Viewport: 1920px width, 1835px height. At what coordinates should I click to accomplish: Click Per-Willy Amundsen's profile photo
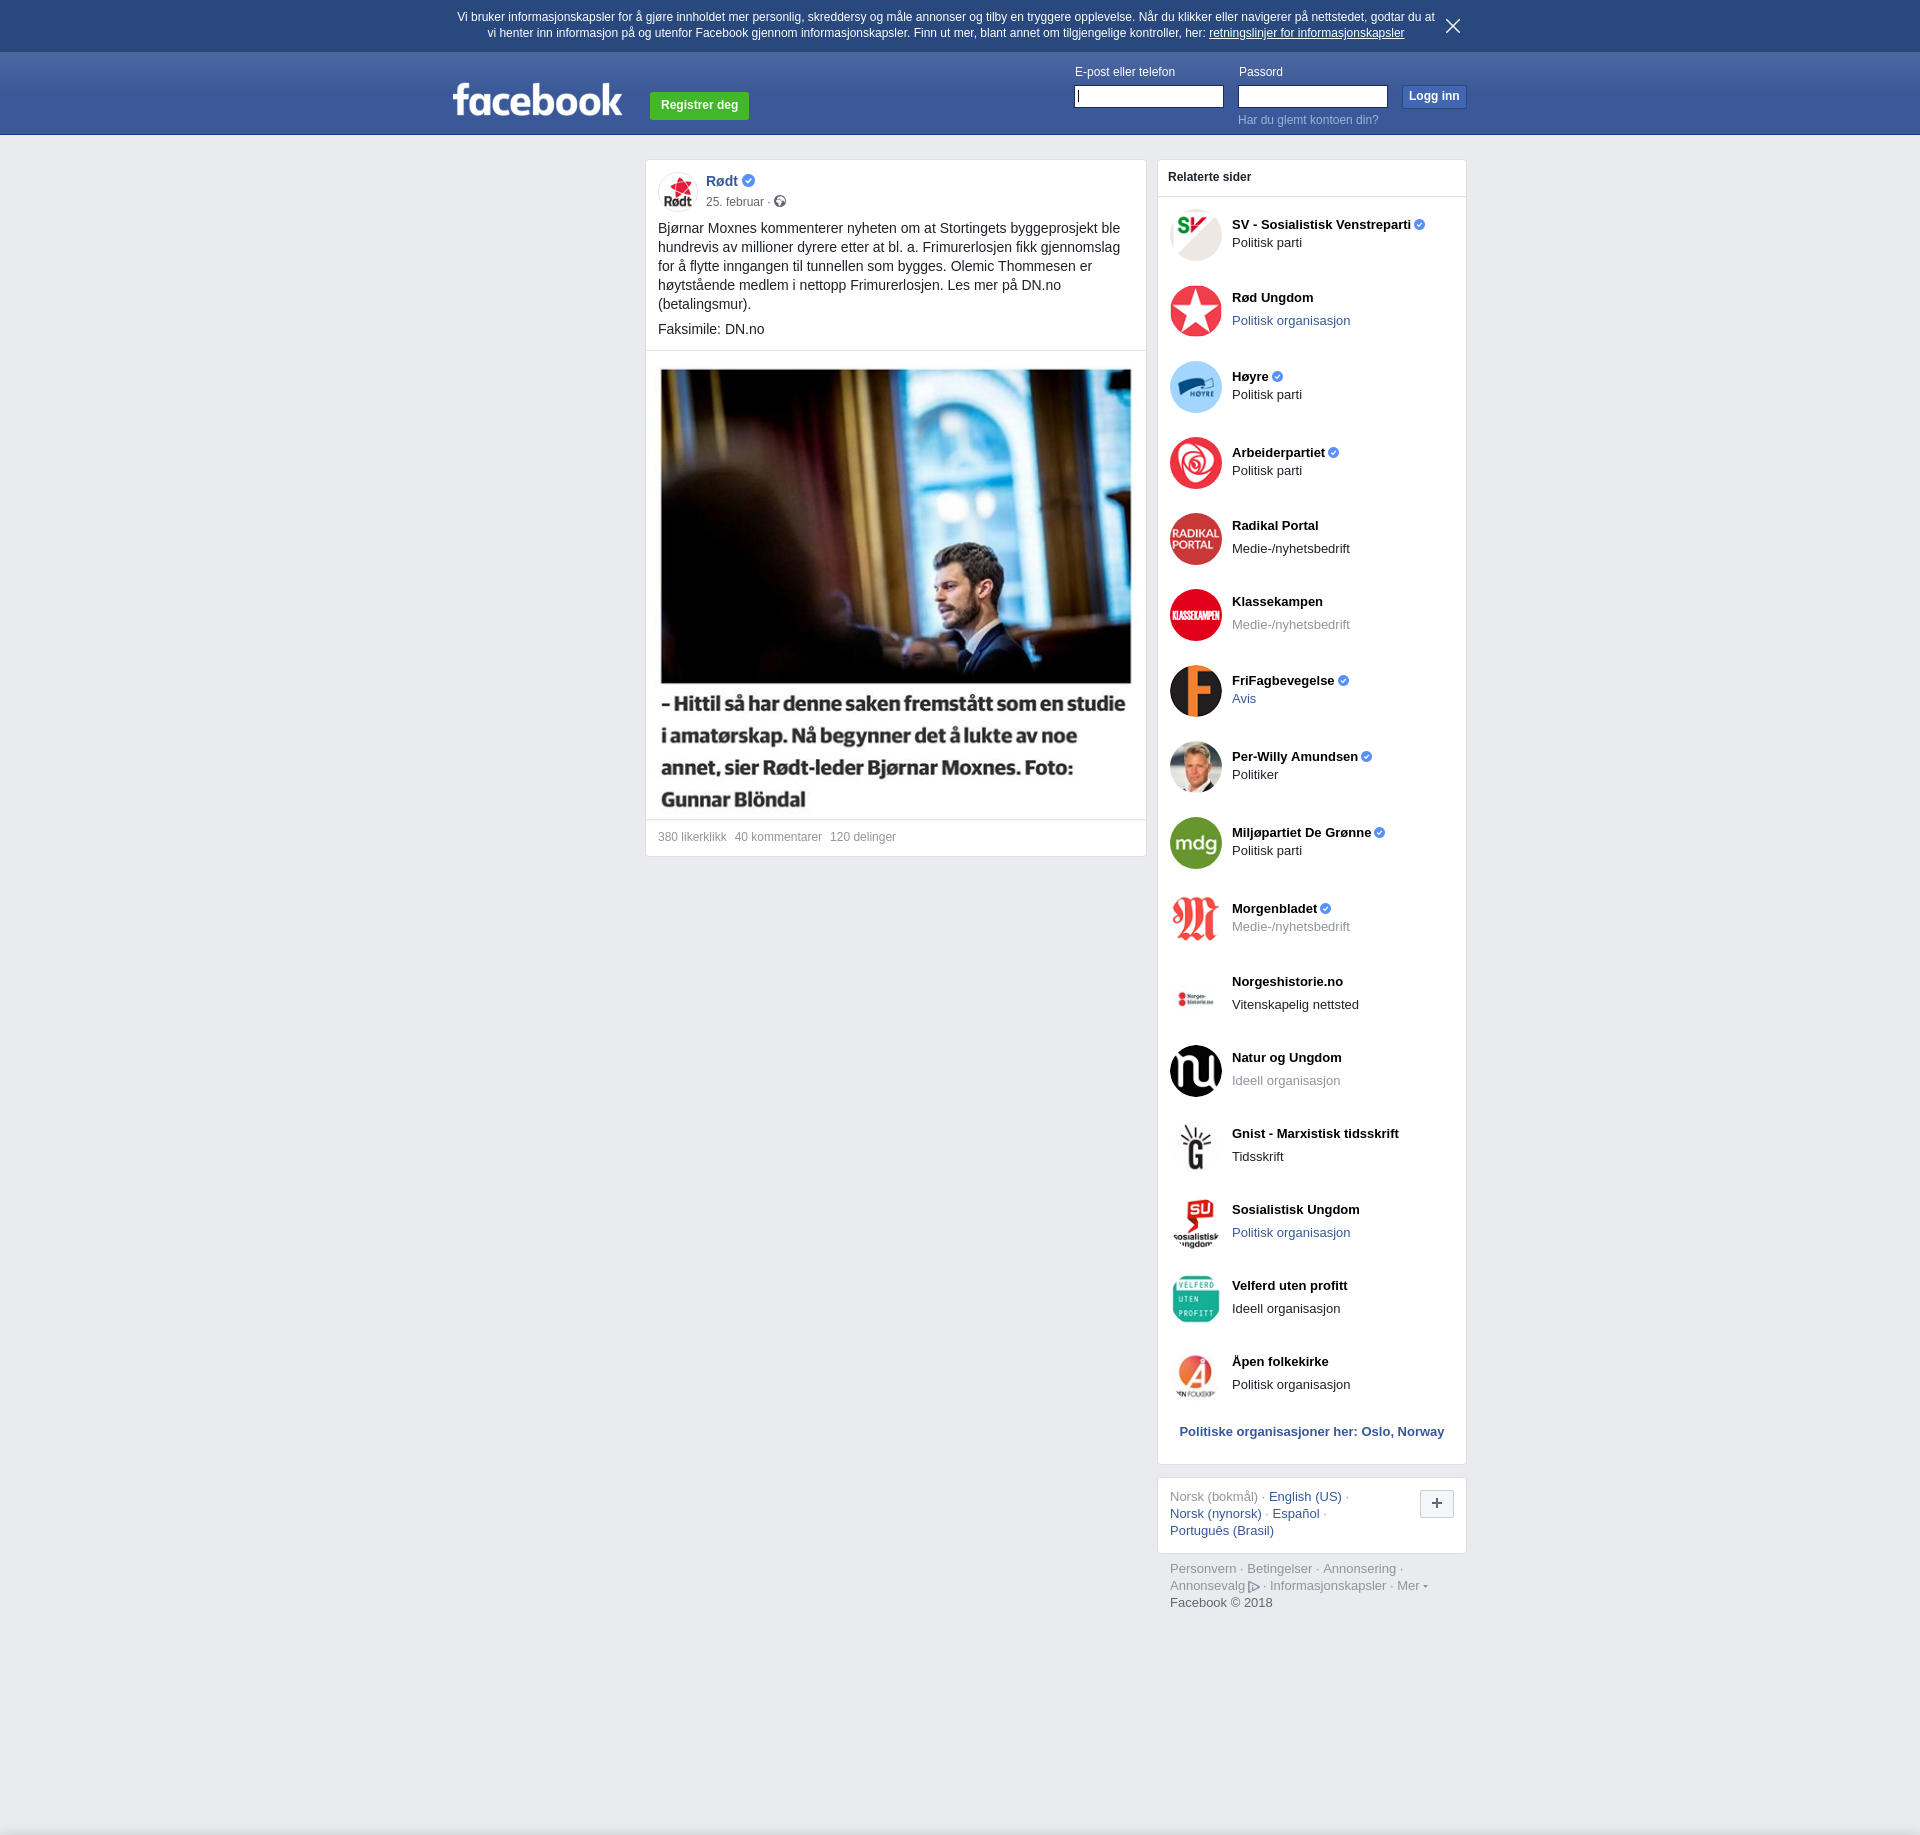point(1196,767)
